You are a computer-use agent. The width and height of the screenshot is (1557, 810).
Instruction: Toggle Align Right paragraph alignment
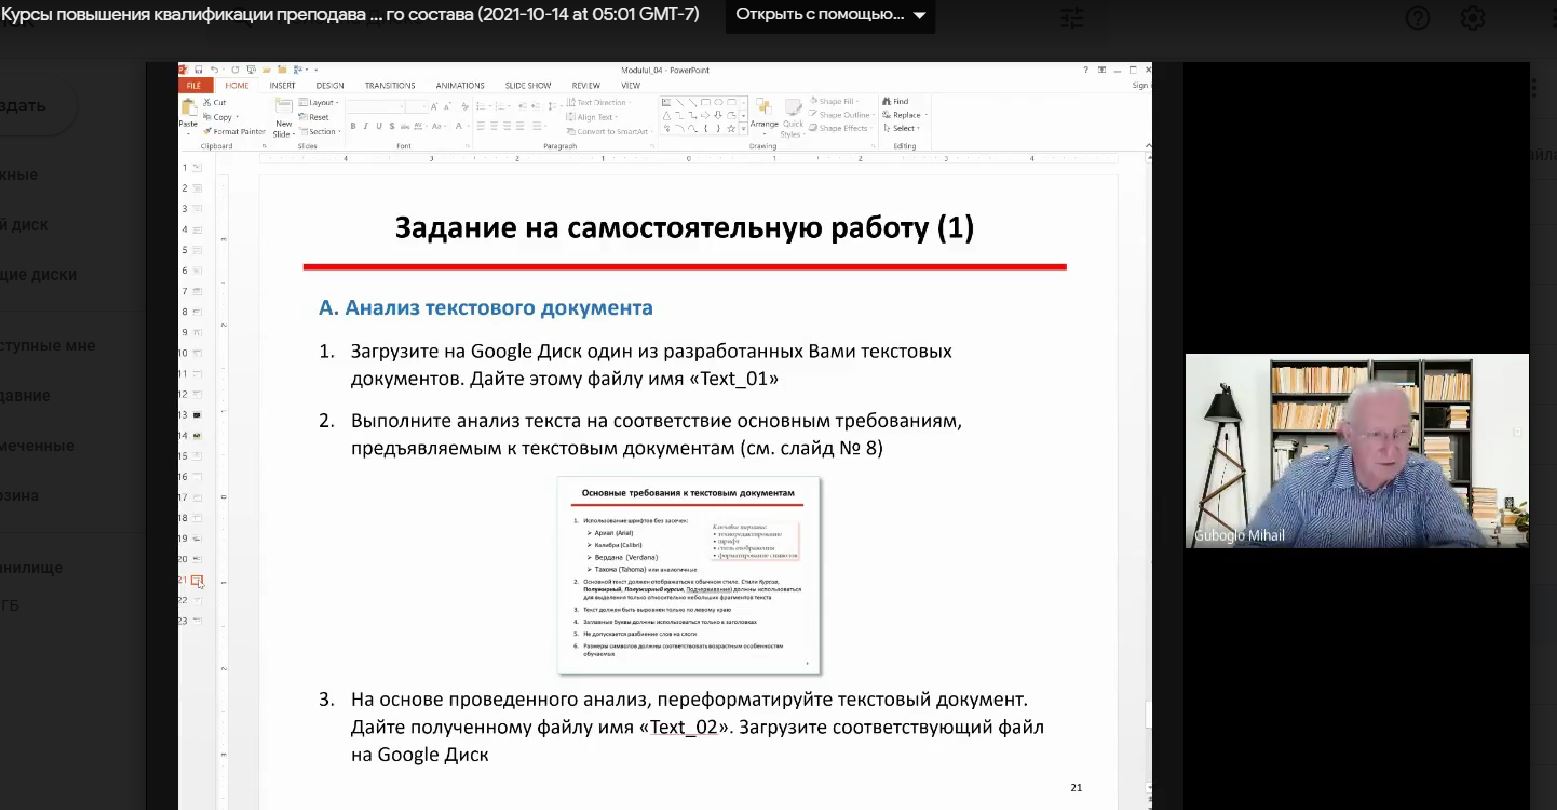tap(506, 126)
